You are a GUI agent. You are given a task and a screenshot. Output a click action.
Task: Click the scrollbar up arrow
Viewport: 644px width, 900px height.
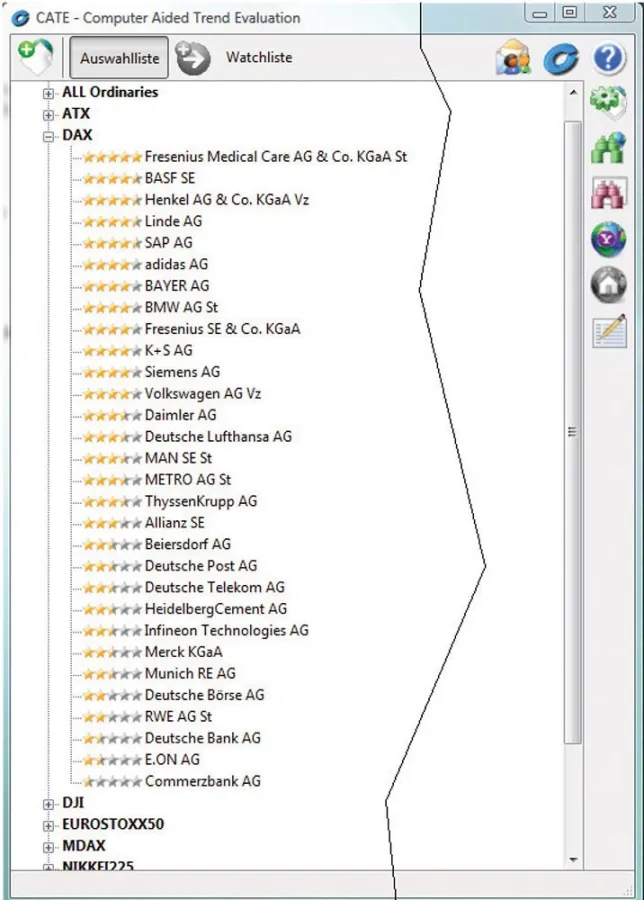click(x=572, y=92)
